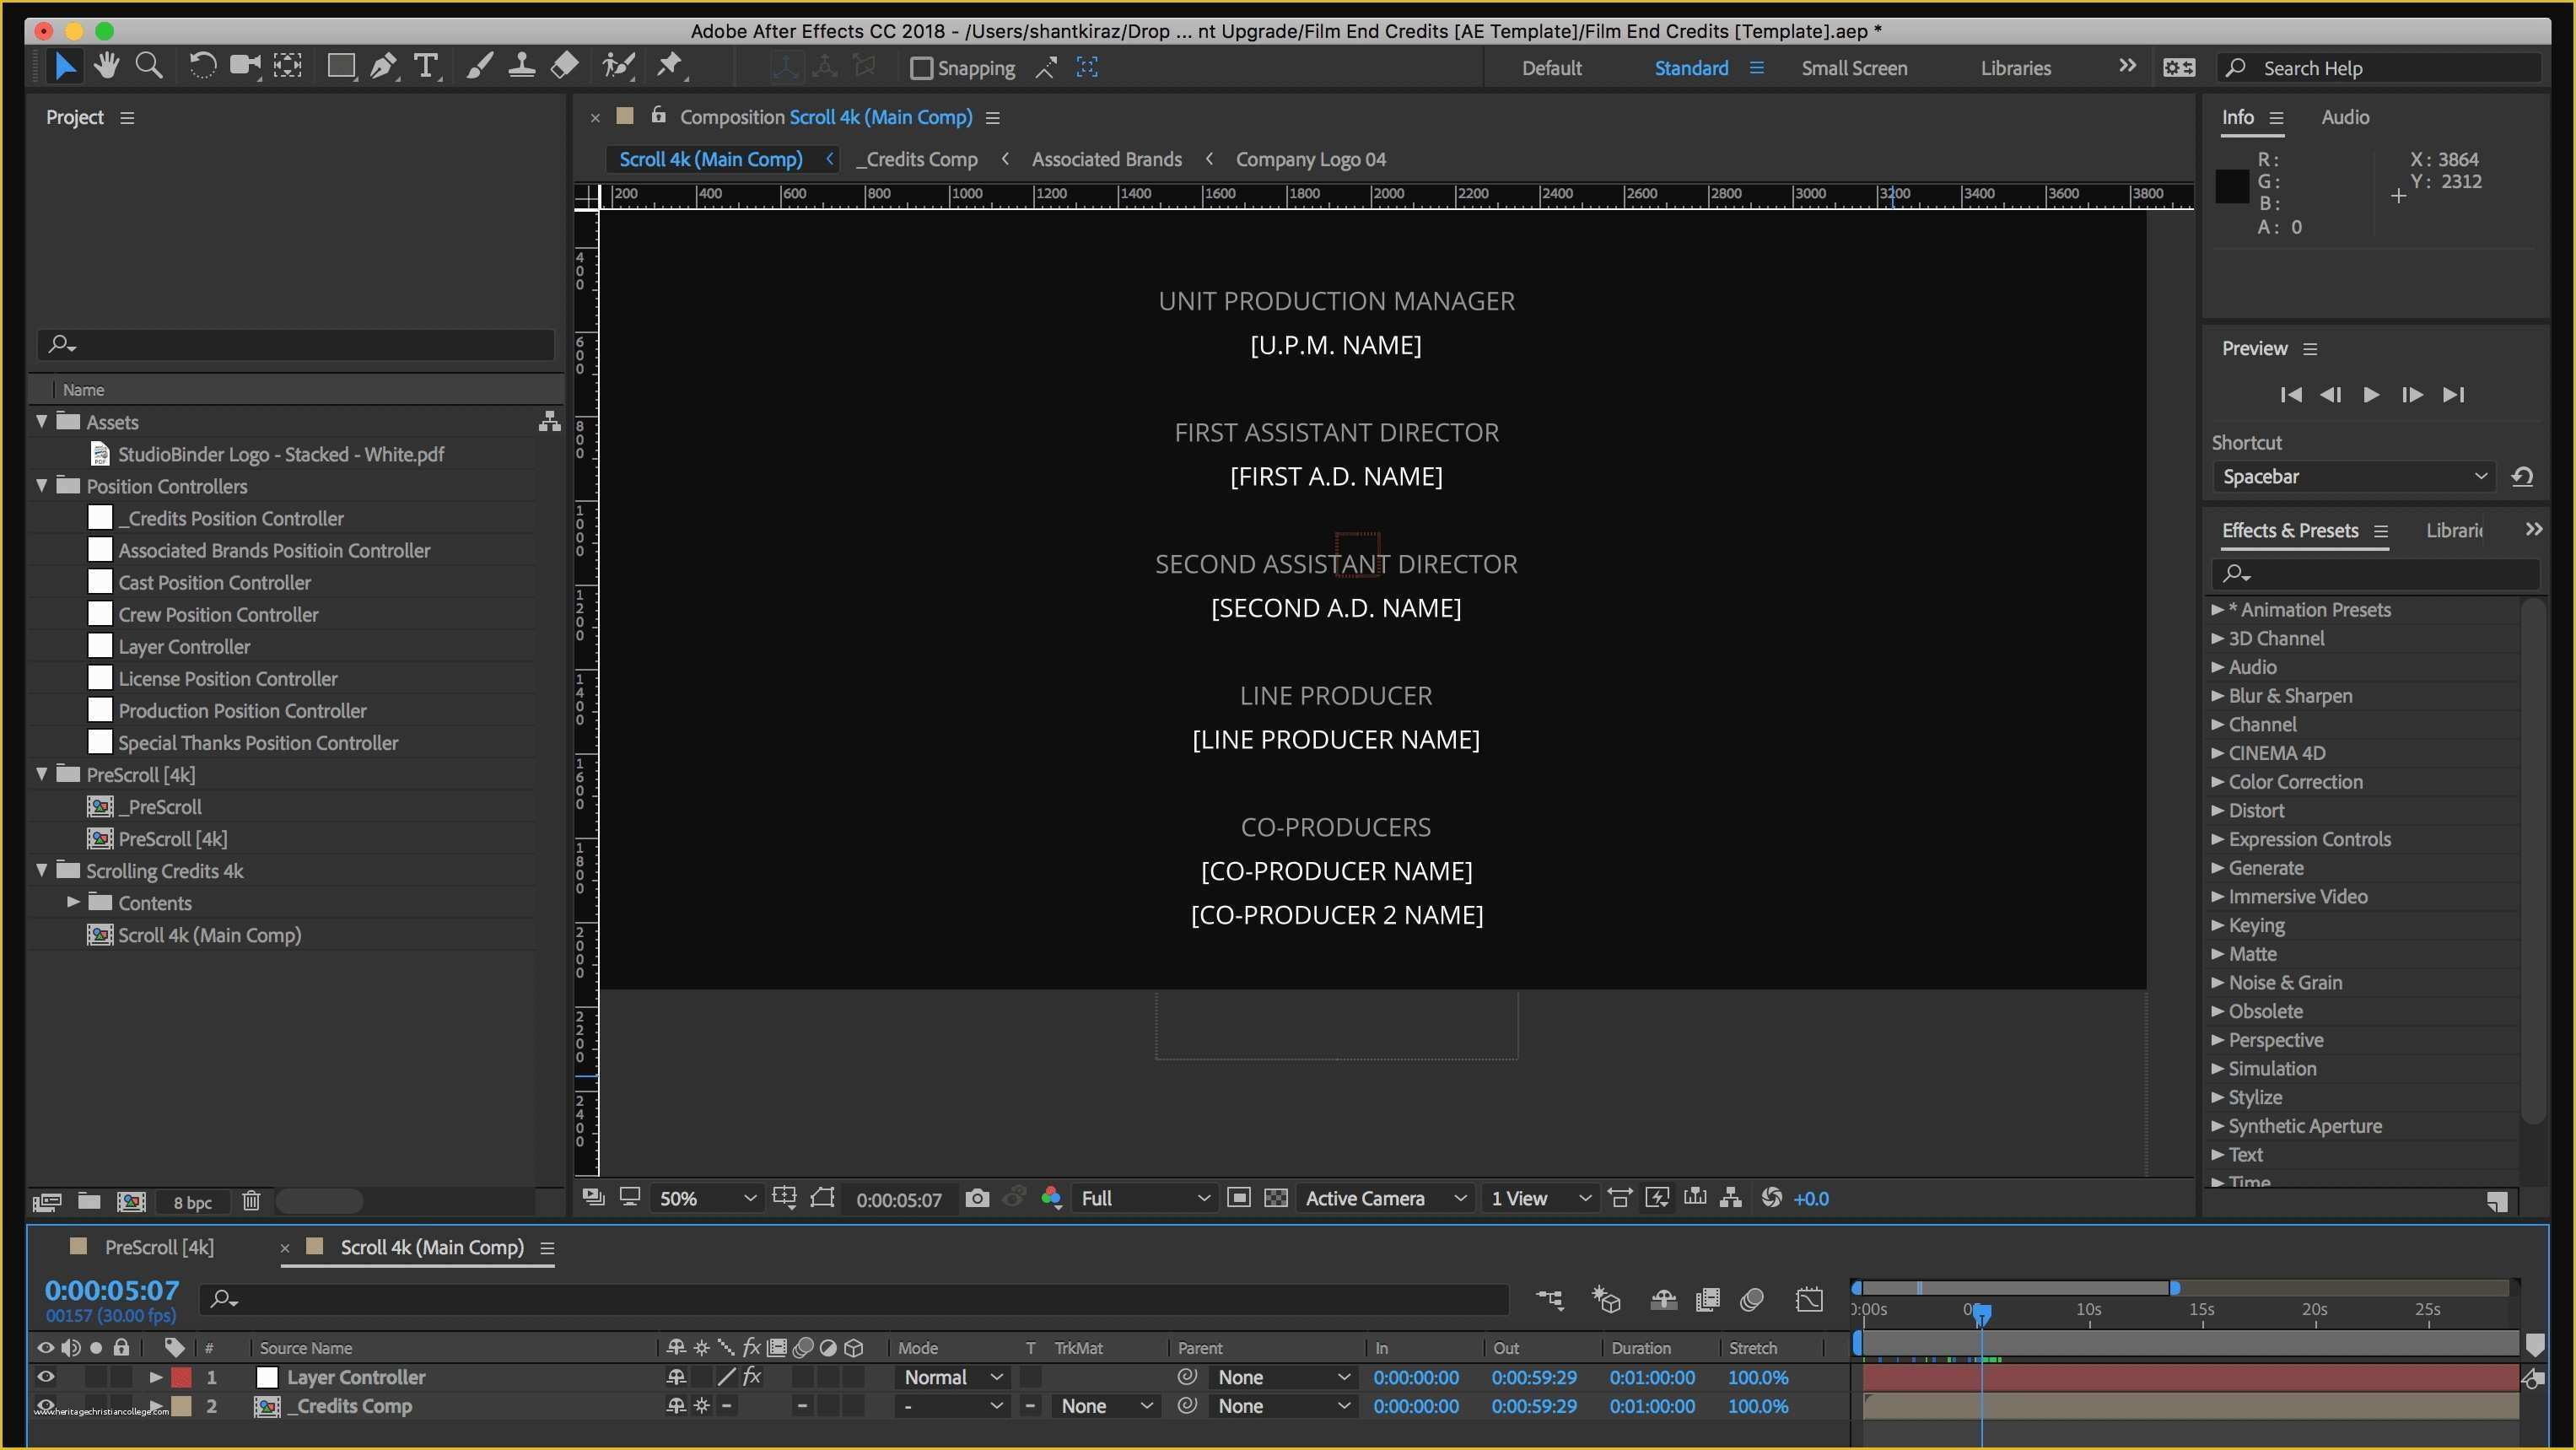The width and height of the screenshot is (2576, 1450).
Task: Expand the PreScroll [4k] folder
Action: tap(40, 773)
